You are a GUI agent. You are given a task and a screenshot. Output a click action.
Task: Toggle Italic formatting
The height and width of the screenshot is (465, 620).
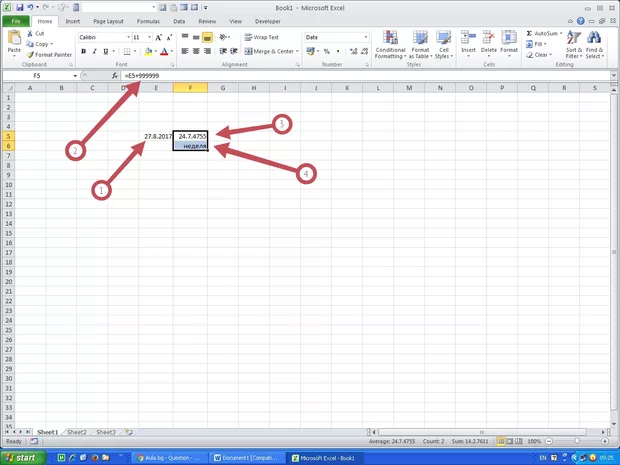pos(95,51)
